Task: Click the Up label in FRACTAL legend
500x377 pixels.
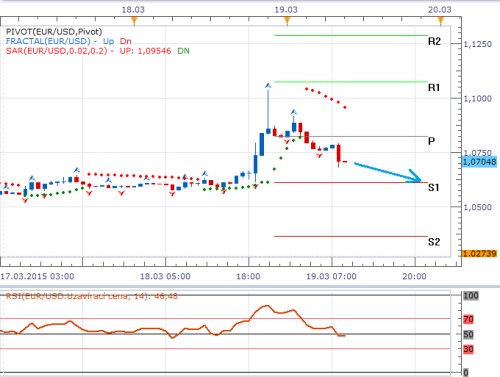Action: tap(108, 41)
